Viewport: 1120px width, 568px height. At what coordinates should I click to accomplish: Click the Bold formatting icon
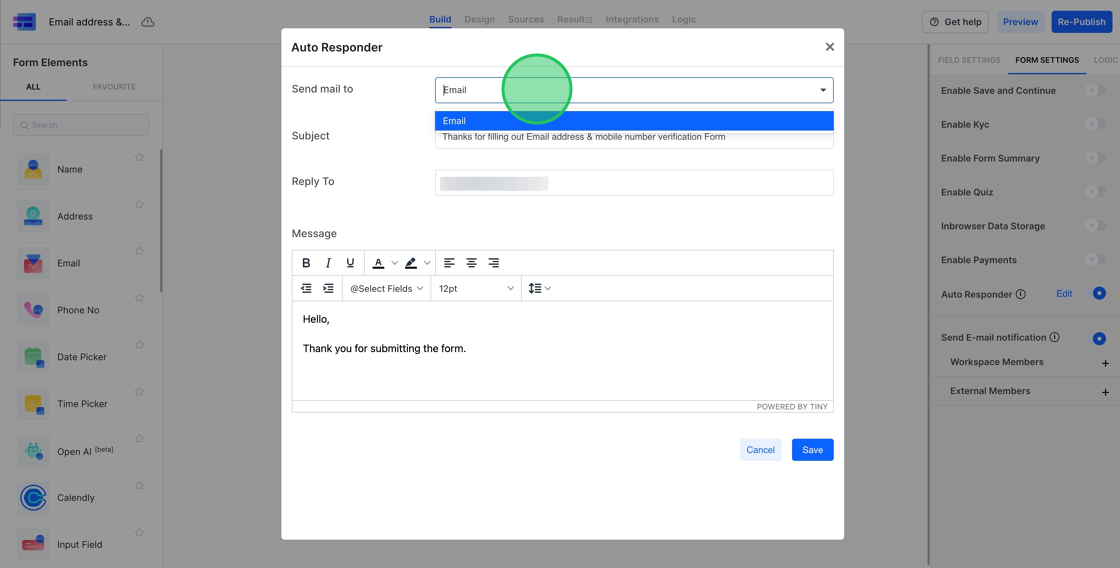(x=306, y=263)
